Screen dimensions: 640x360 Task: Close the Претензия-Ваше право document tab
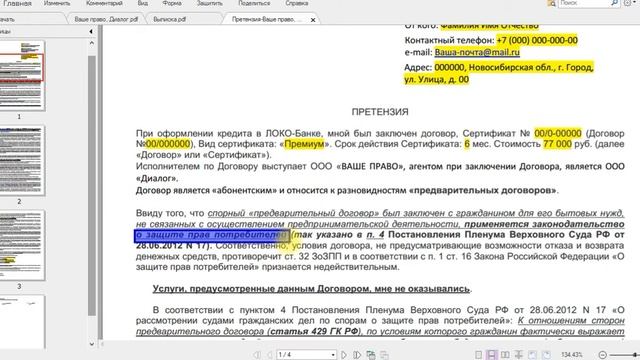pyautogui.click(x=313, y=20)
